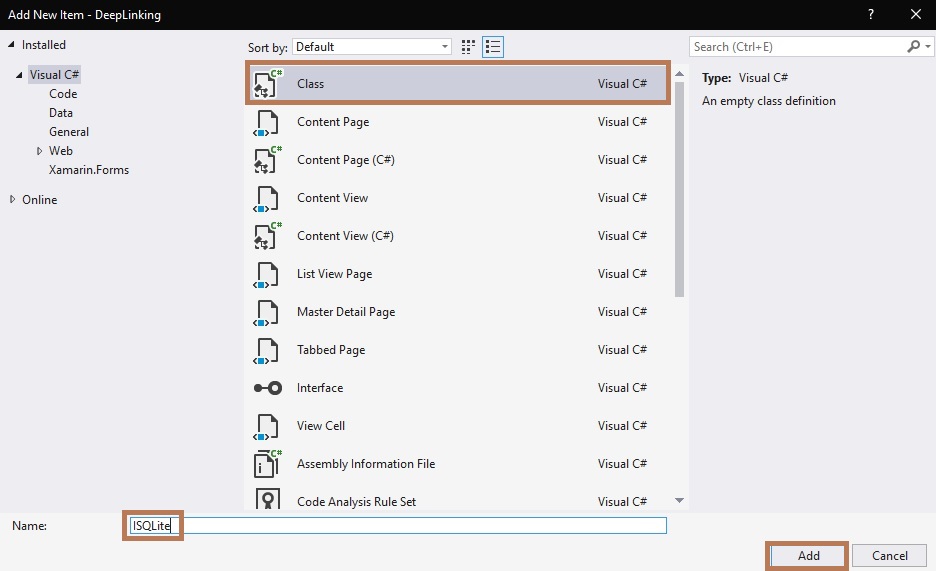Collapse the Installed tree node

(x=11, y=45)
